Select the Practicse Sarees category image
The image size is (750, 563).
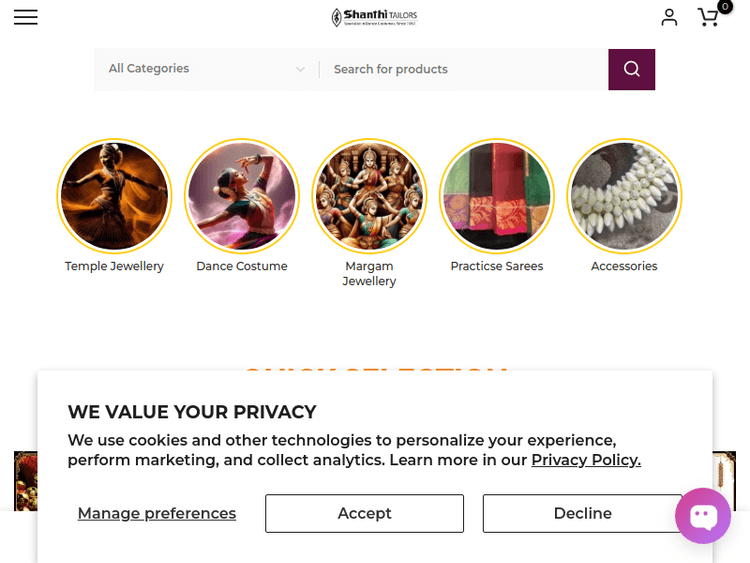[497, 196]
